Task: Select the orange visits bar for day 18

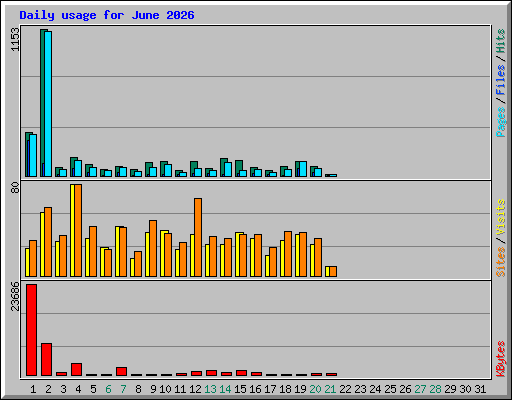Action: [x=288, y=254]
